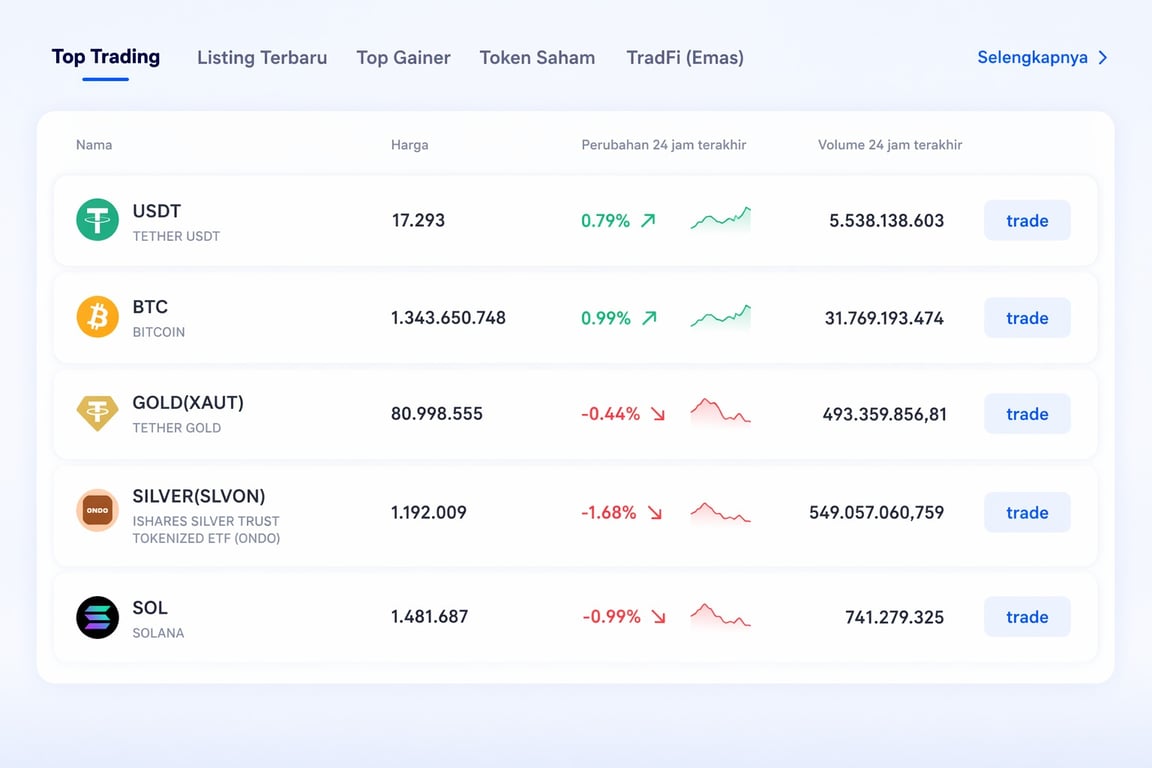Select the Token Saham tab
The width and height of the screenshot is (1152, 768).
(x=537, y=58)
